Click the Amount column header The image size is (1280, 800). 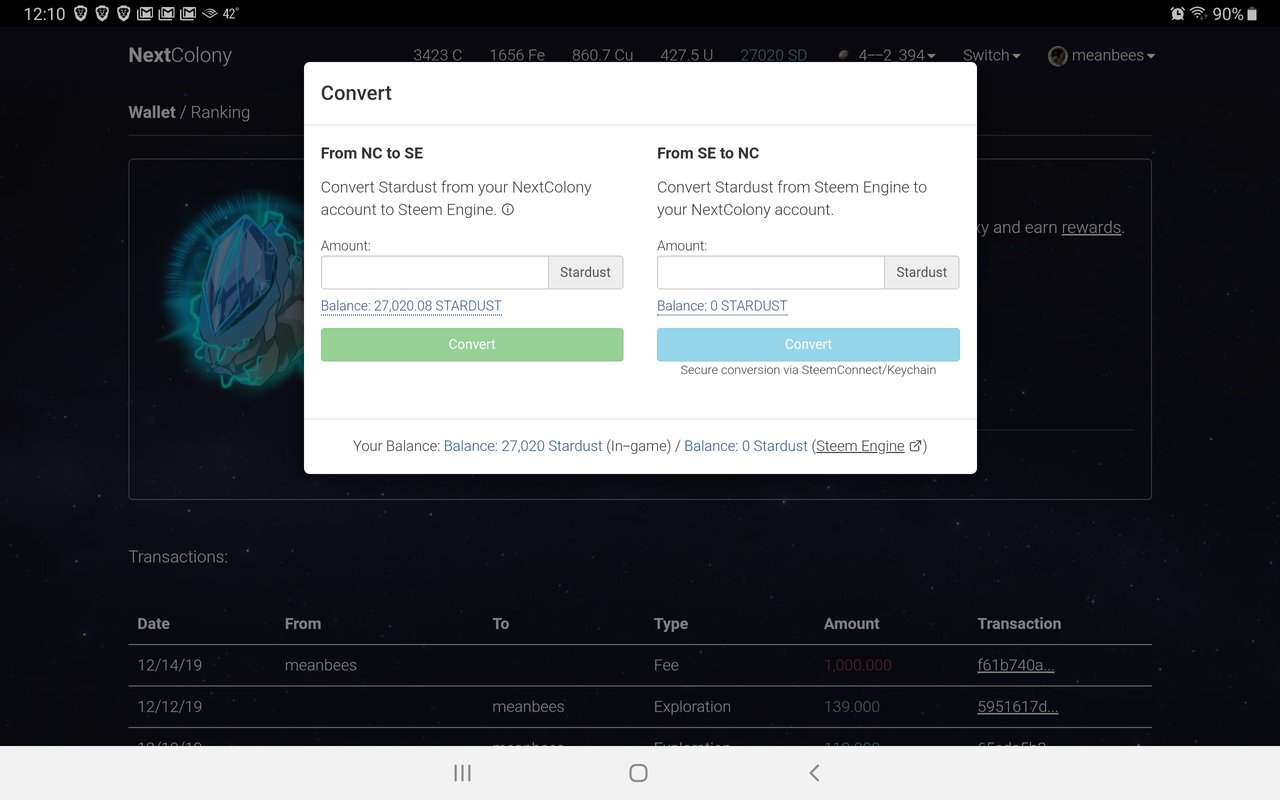[x=852, y=623]
